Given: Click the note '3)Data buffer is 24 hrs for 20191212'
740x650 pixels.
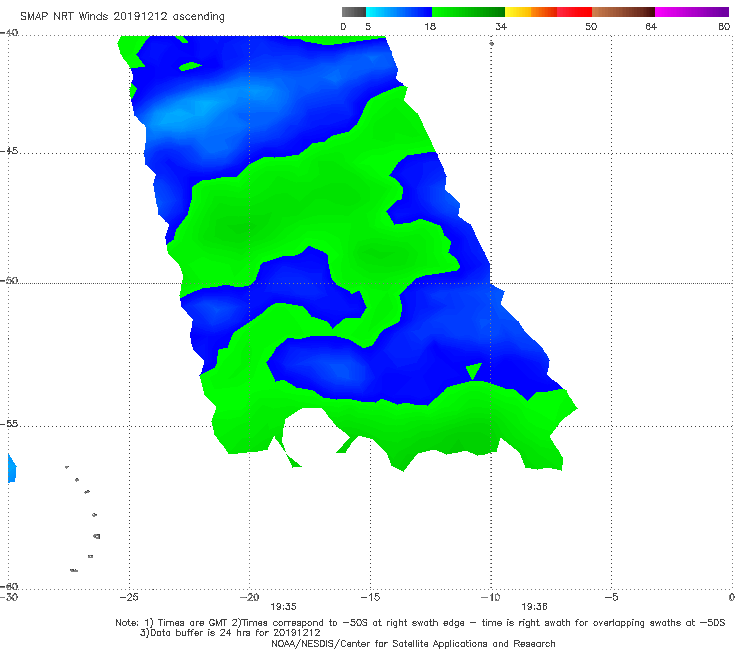Looking at the screenshot, I should tap(230, 633).
